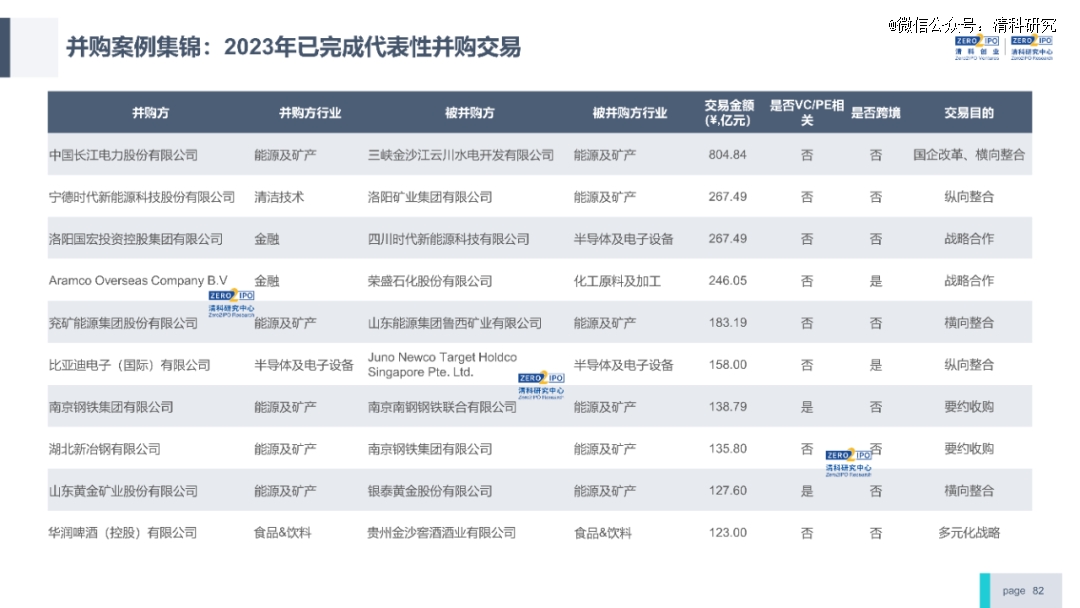Click the 被并购方行业 column header
1080x608 pixels.
click(630, 113)
